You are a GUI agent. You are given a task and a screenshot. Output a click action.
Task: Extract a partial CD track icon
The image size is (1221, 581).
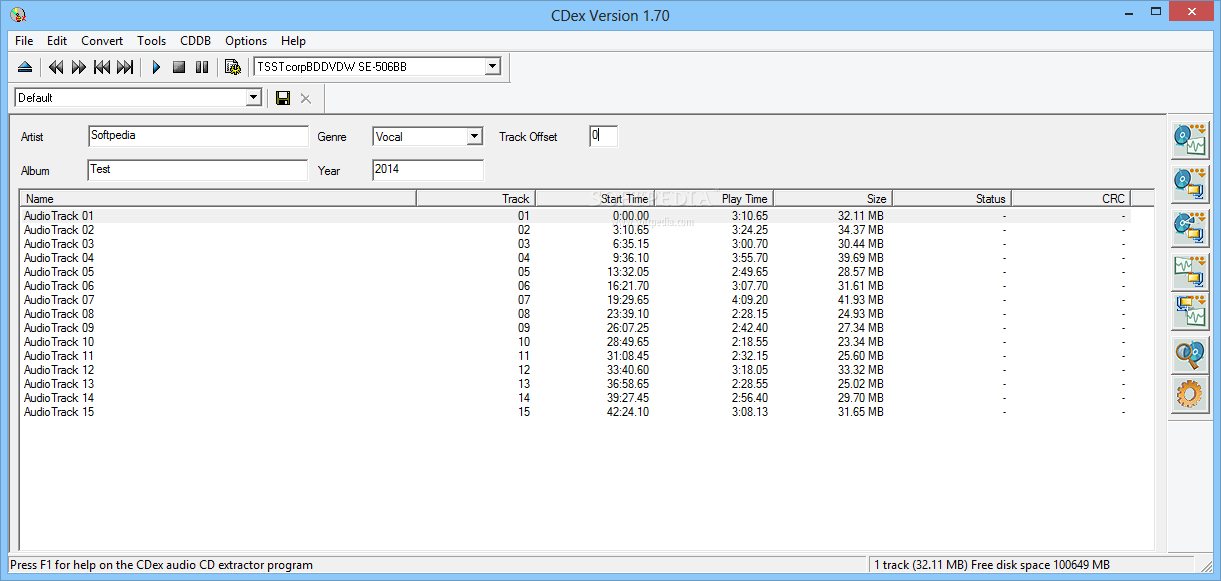[x=1190, y=226]
